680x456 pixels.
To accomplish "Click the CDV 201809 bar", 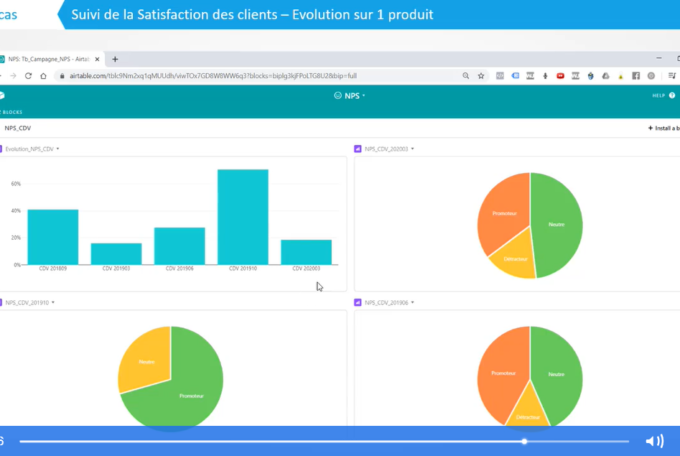I will click(53, 237).
